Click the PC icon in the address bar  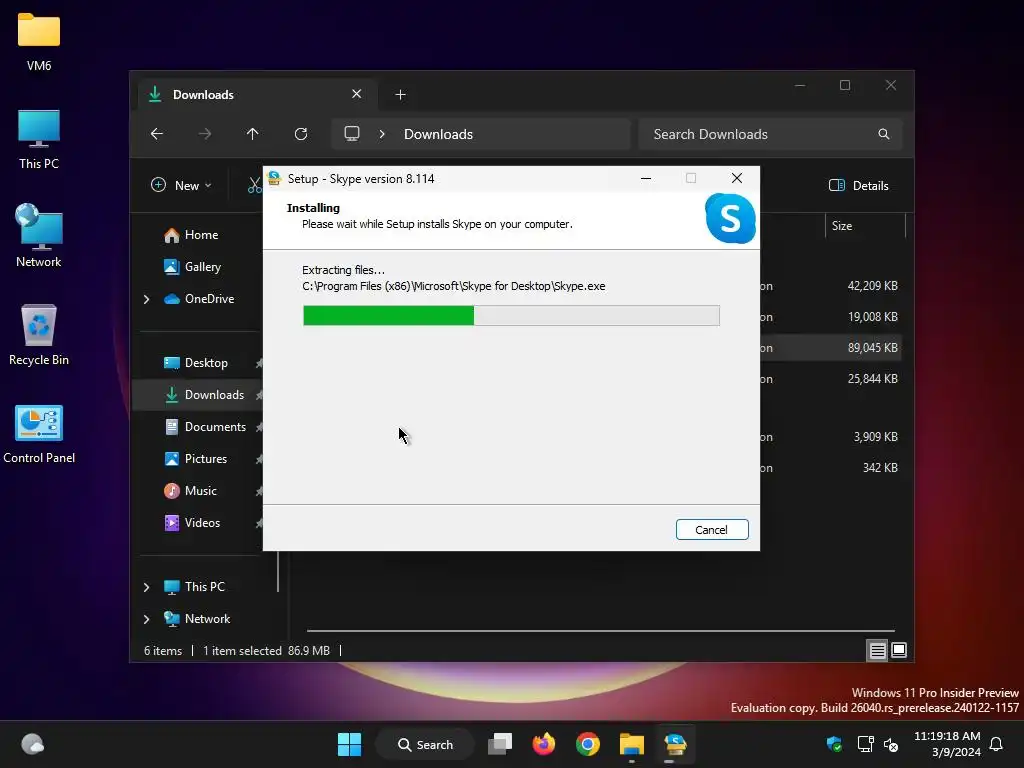[352, 134]
